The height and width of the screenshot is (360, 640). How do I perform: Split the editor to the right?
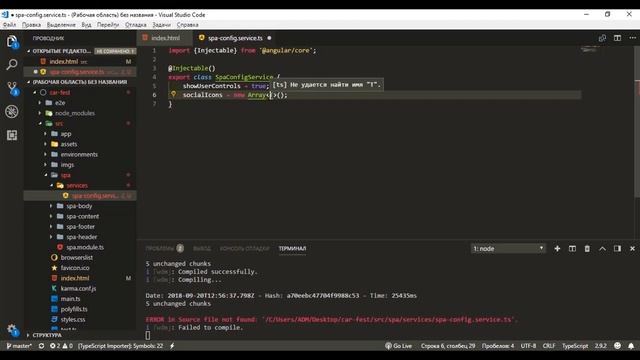(x=617, y=38)
